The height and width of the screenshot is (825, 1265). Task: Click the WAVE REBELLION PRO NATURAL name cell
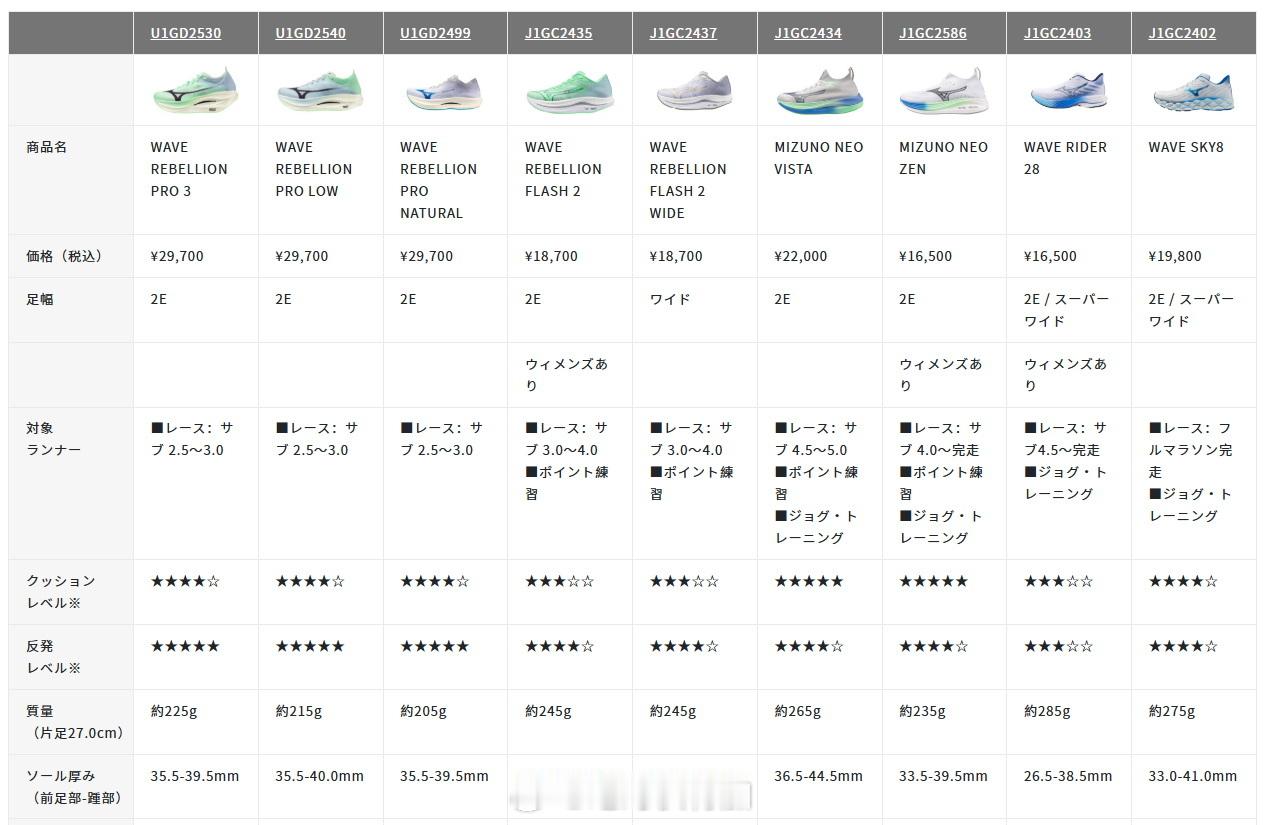[x=445, y=180]
